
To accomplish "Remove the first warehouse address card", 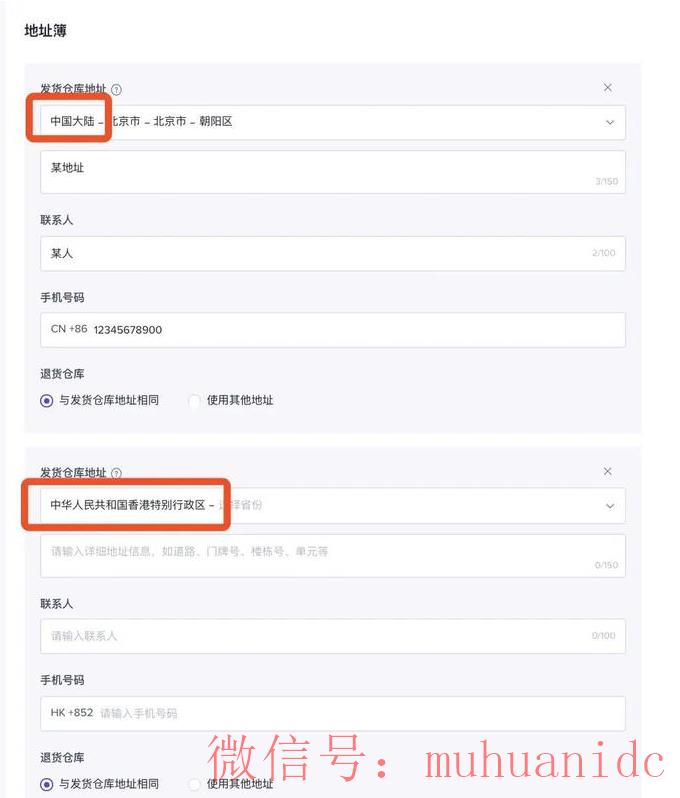I will pyautogui.click(x=608, y=88).
